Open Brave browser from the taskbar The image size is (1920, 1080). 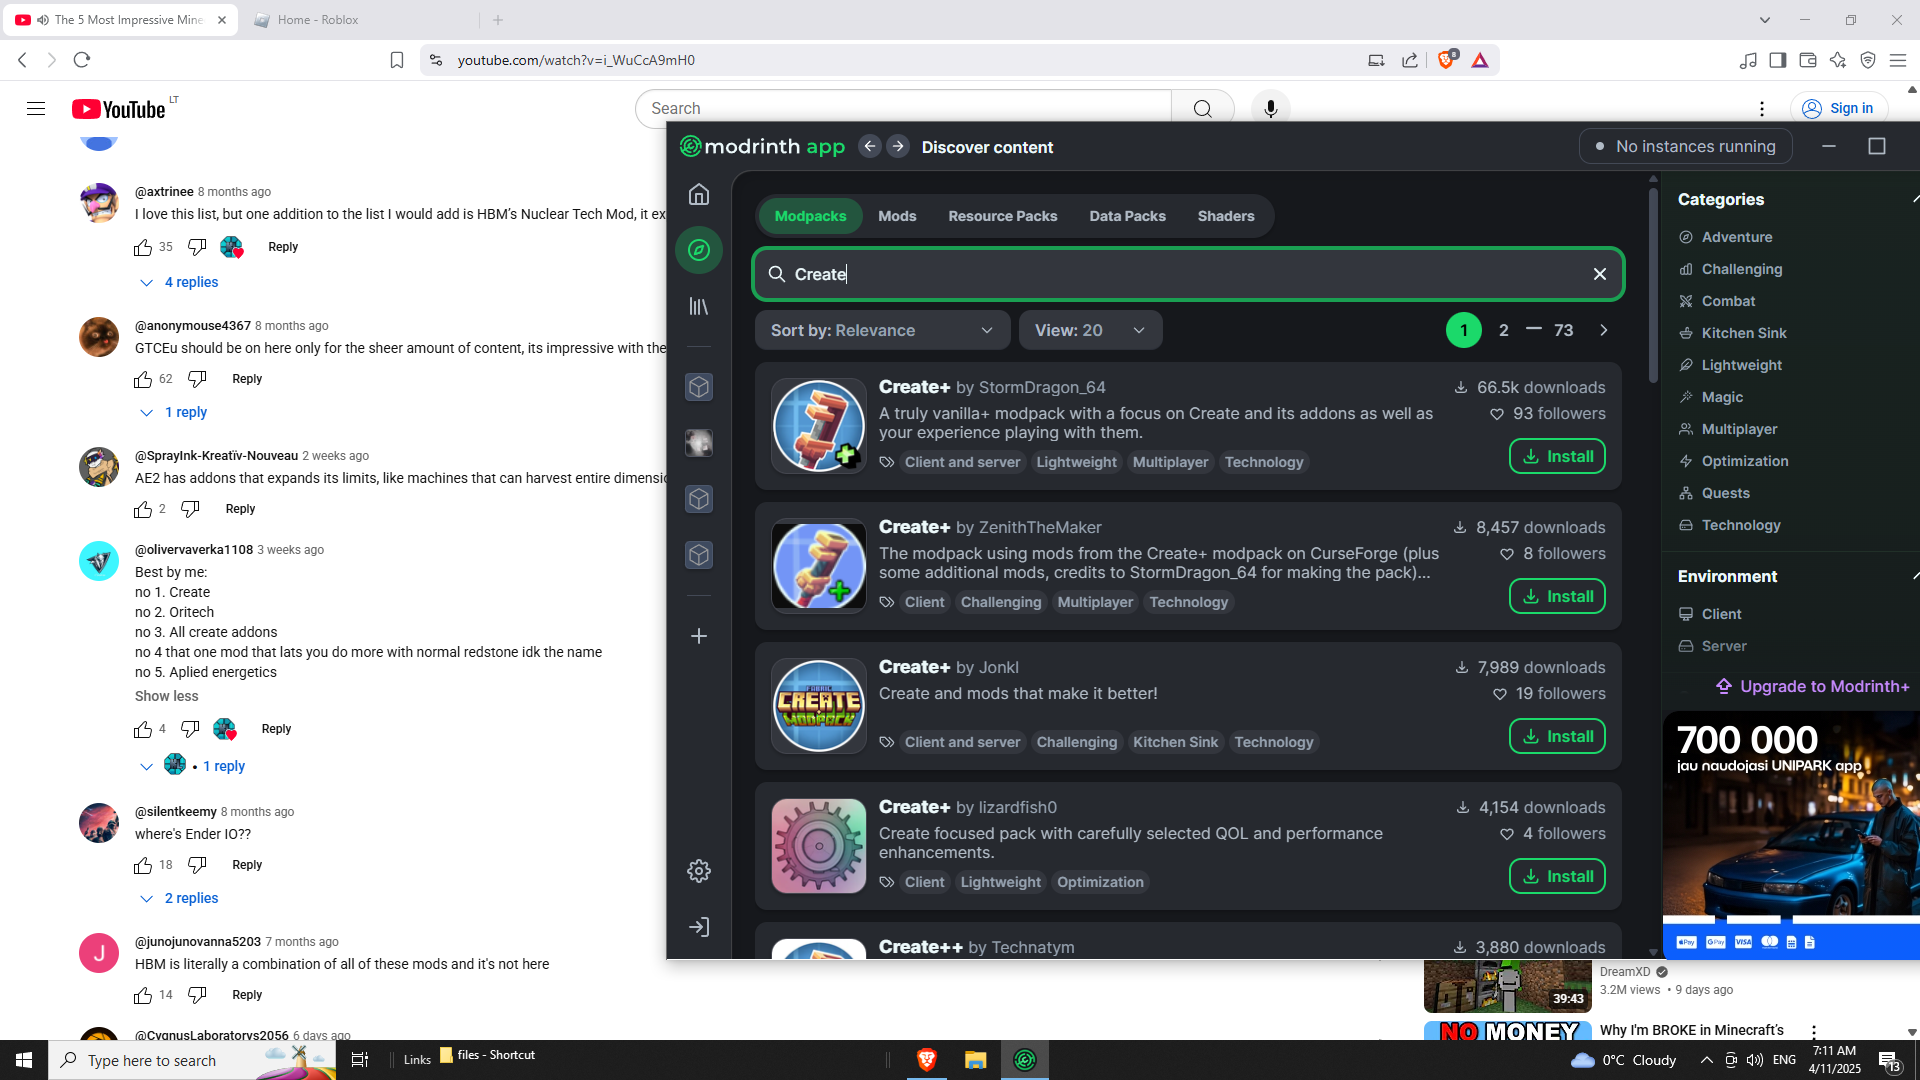[926, 1060]
